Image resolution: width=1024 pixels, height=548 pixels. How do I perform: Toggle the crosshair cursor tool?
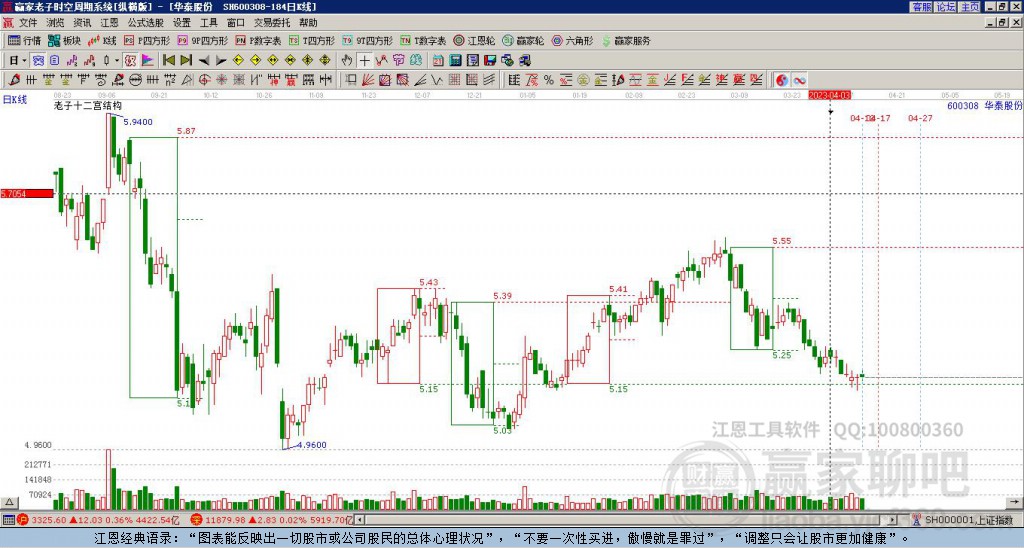coord(364,61)
